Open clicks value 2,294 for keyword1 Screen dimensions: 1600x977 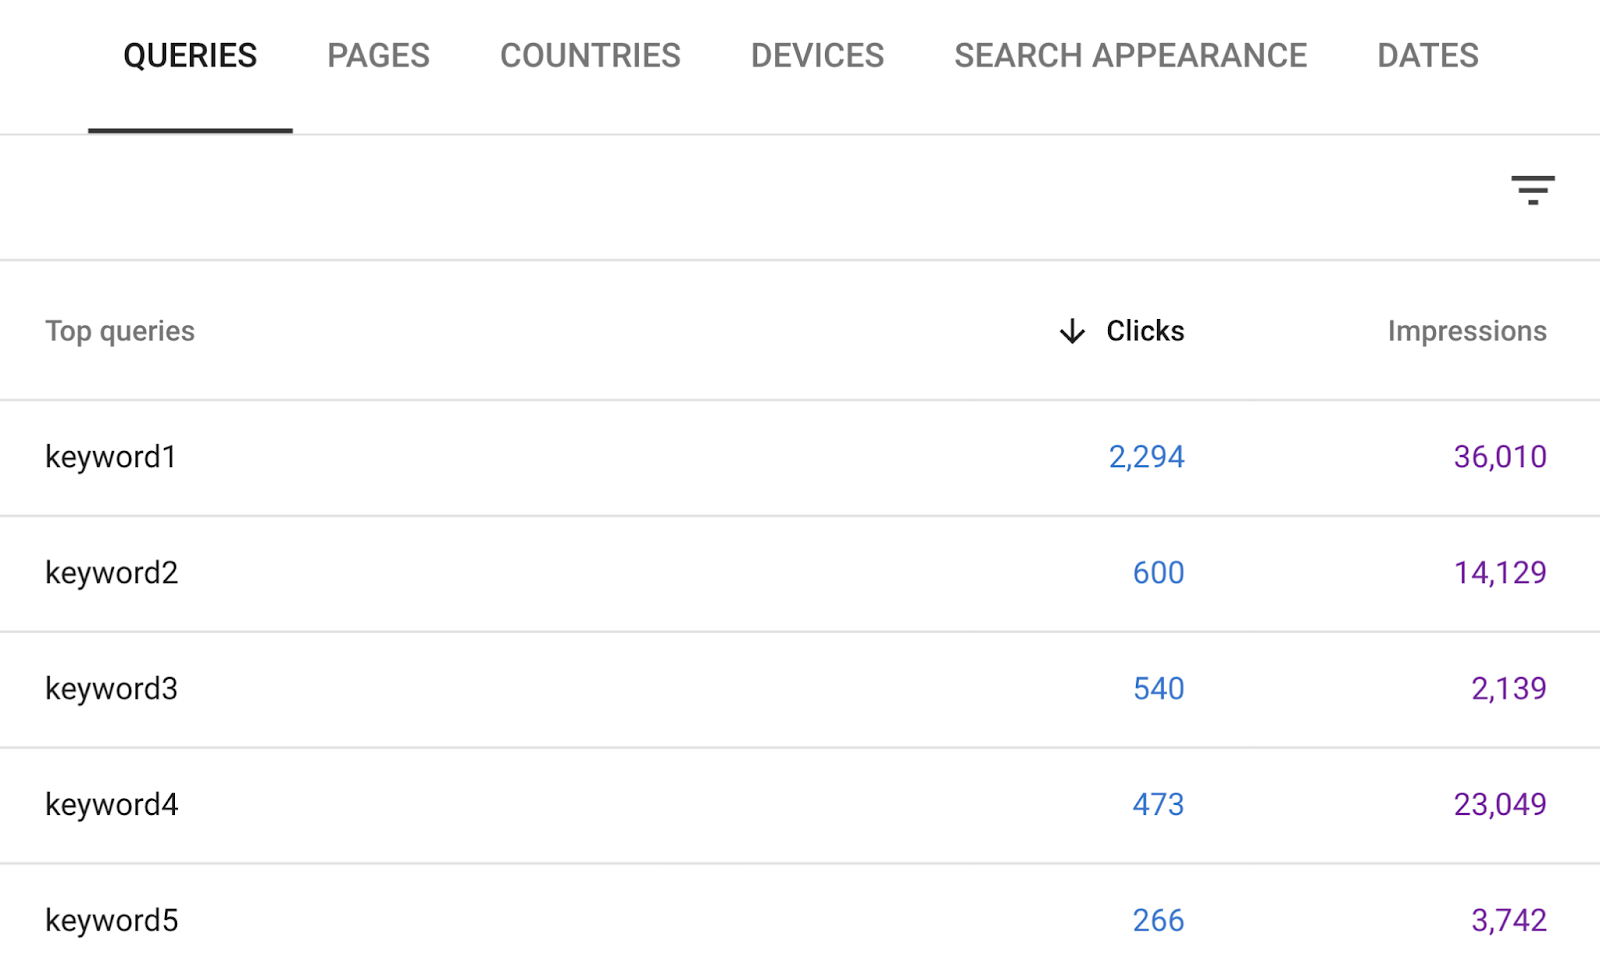(x=1146, y=457)
